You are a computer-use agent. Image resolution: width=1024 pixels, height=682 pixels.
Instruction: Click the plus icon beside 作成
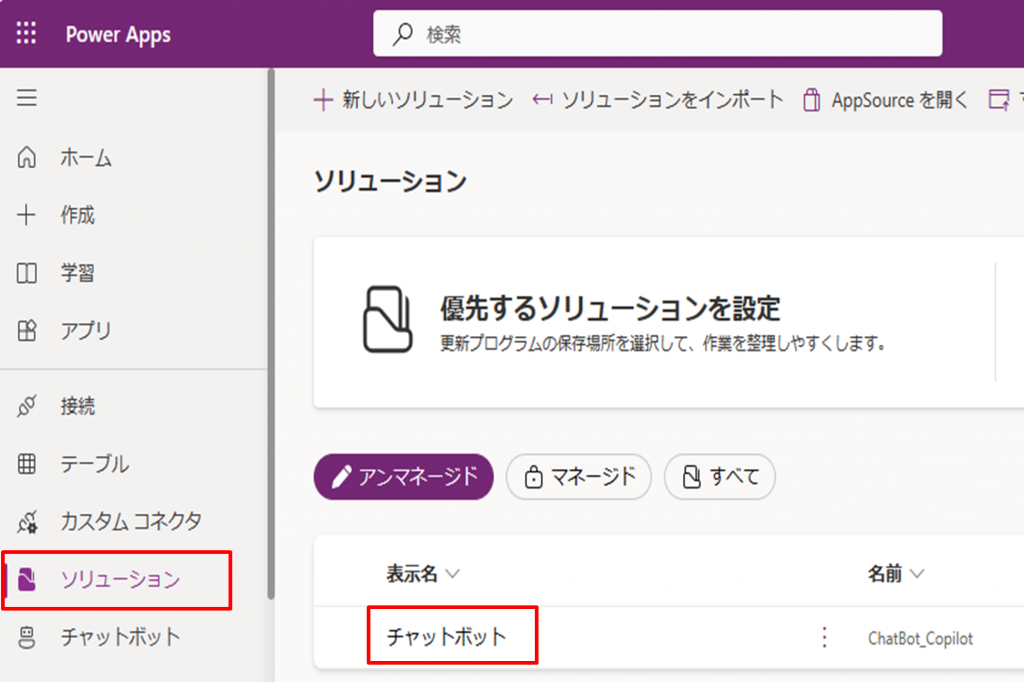pyautogui.click(x=27, y=215)
